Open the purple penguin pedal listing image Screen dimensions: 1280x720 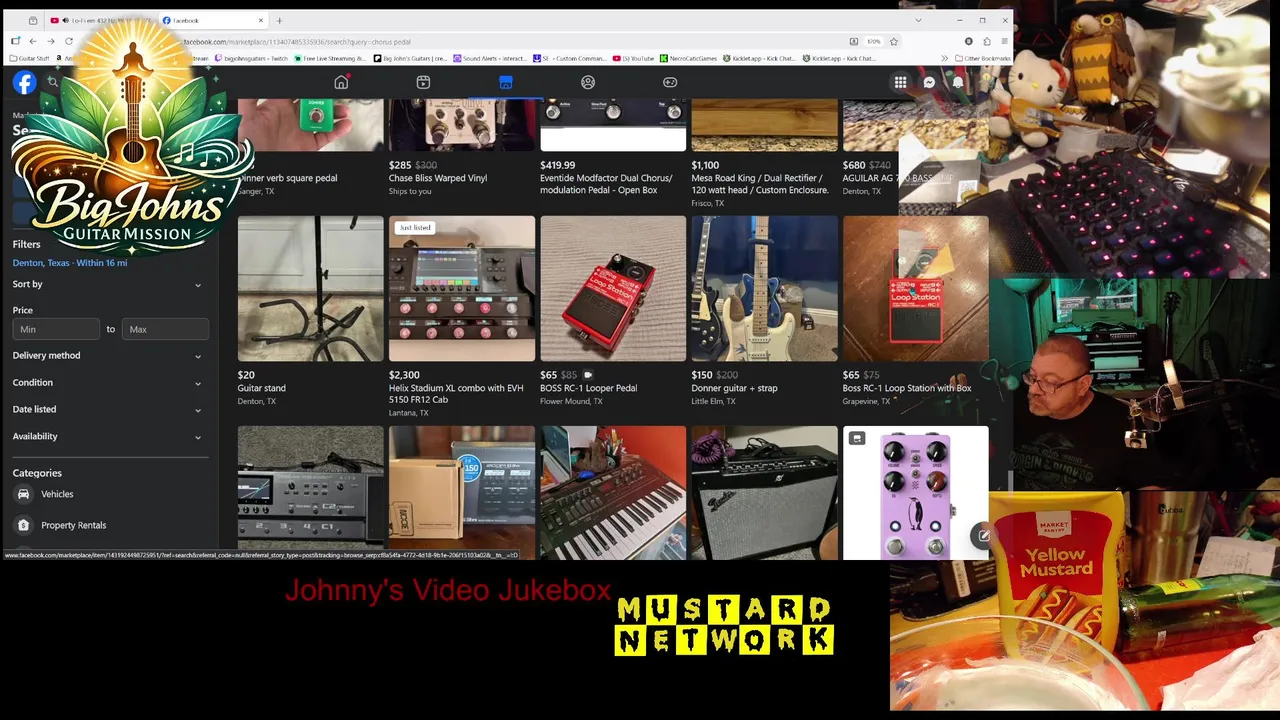[915, 493]
